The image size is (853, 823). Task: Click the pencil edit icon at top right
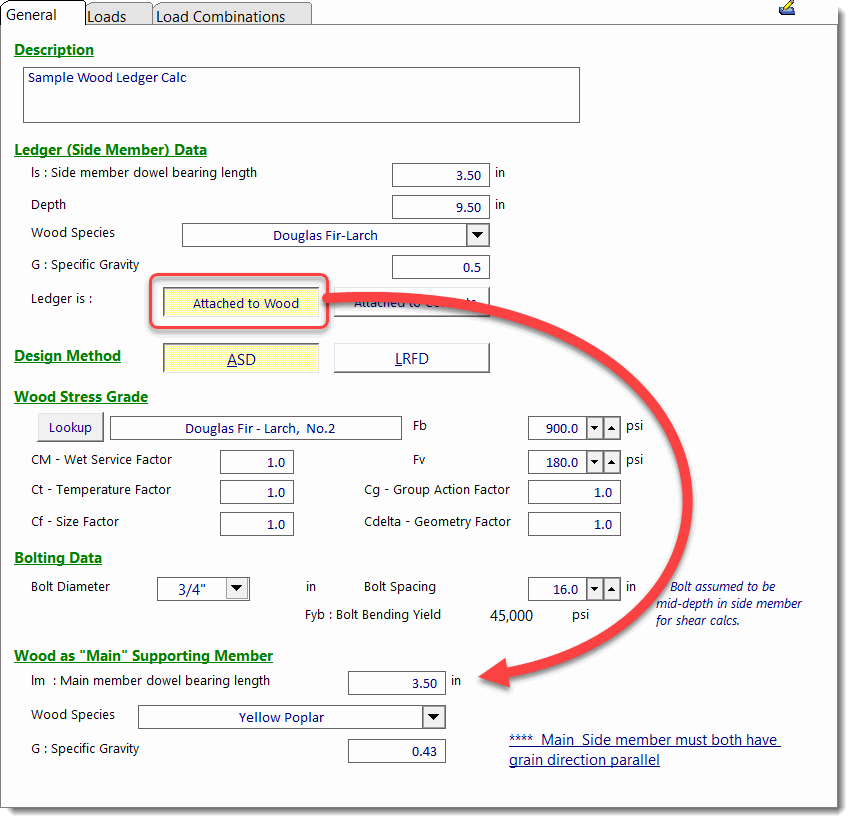pyautogui.click(x=786, y=8)
